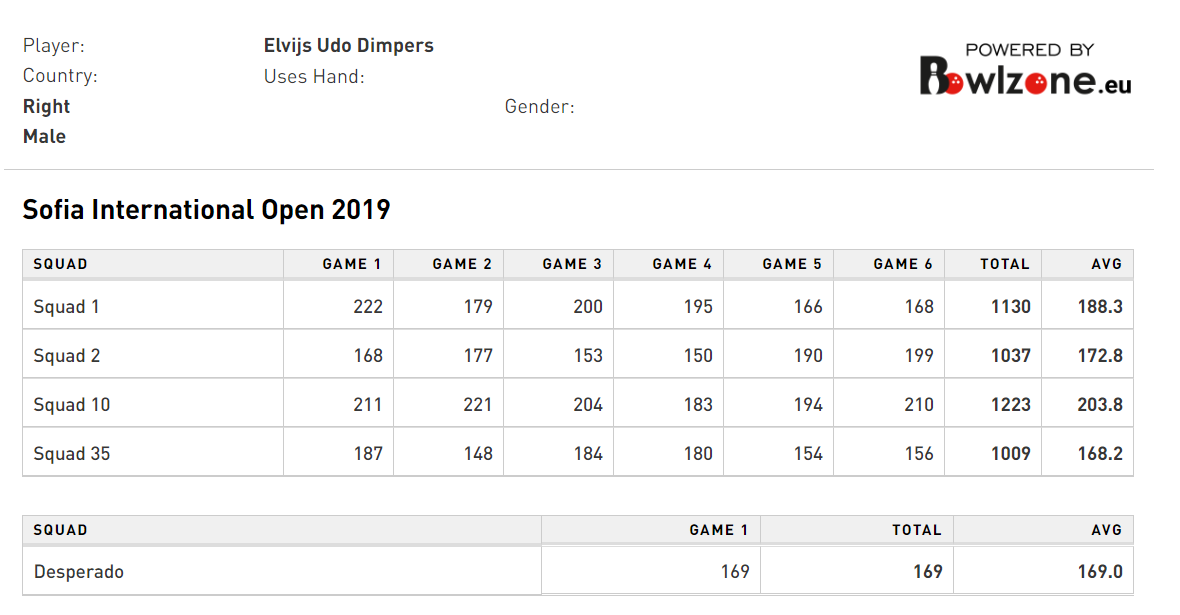This screenshot has width=1180, height=615.
Task: Select the Squad 2 row label
Action: click(x=66, y=356)
